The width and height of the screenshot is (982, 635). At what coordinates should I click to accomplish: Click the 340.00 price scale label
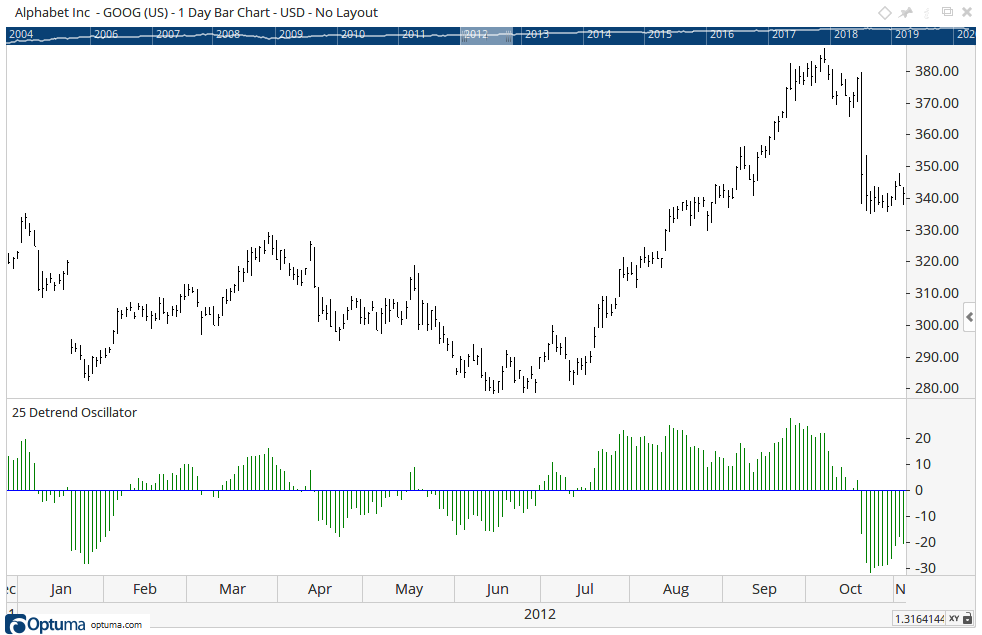coord(937,199)
